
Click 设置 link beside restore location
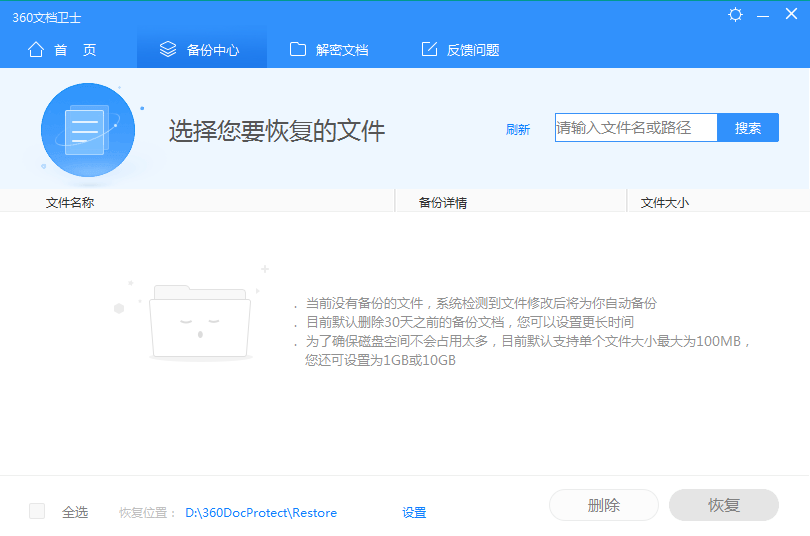[x=414, y=513]
